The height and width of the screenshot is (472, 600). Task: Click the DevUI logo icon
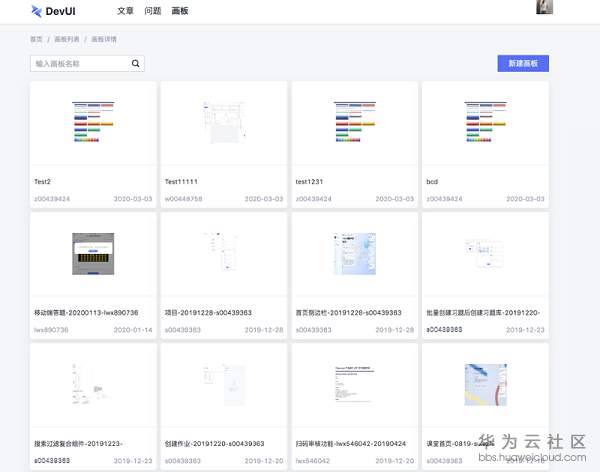(36, 11)
